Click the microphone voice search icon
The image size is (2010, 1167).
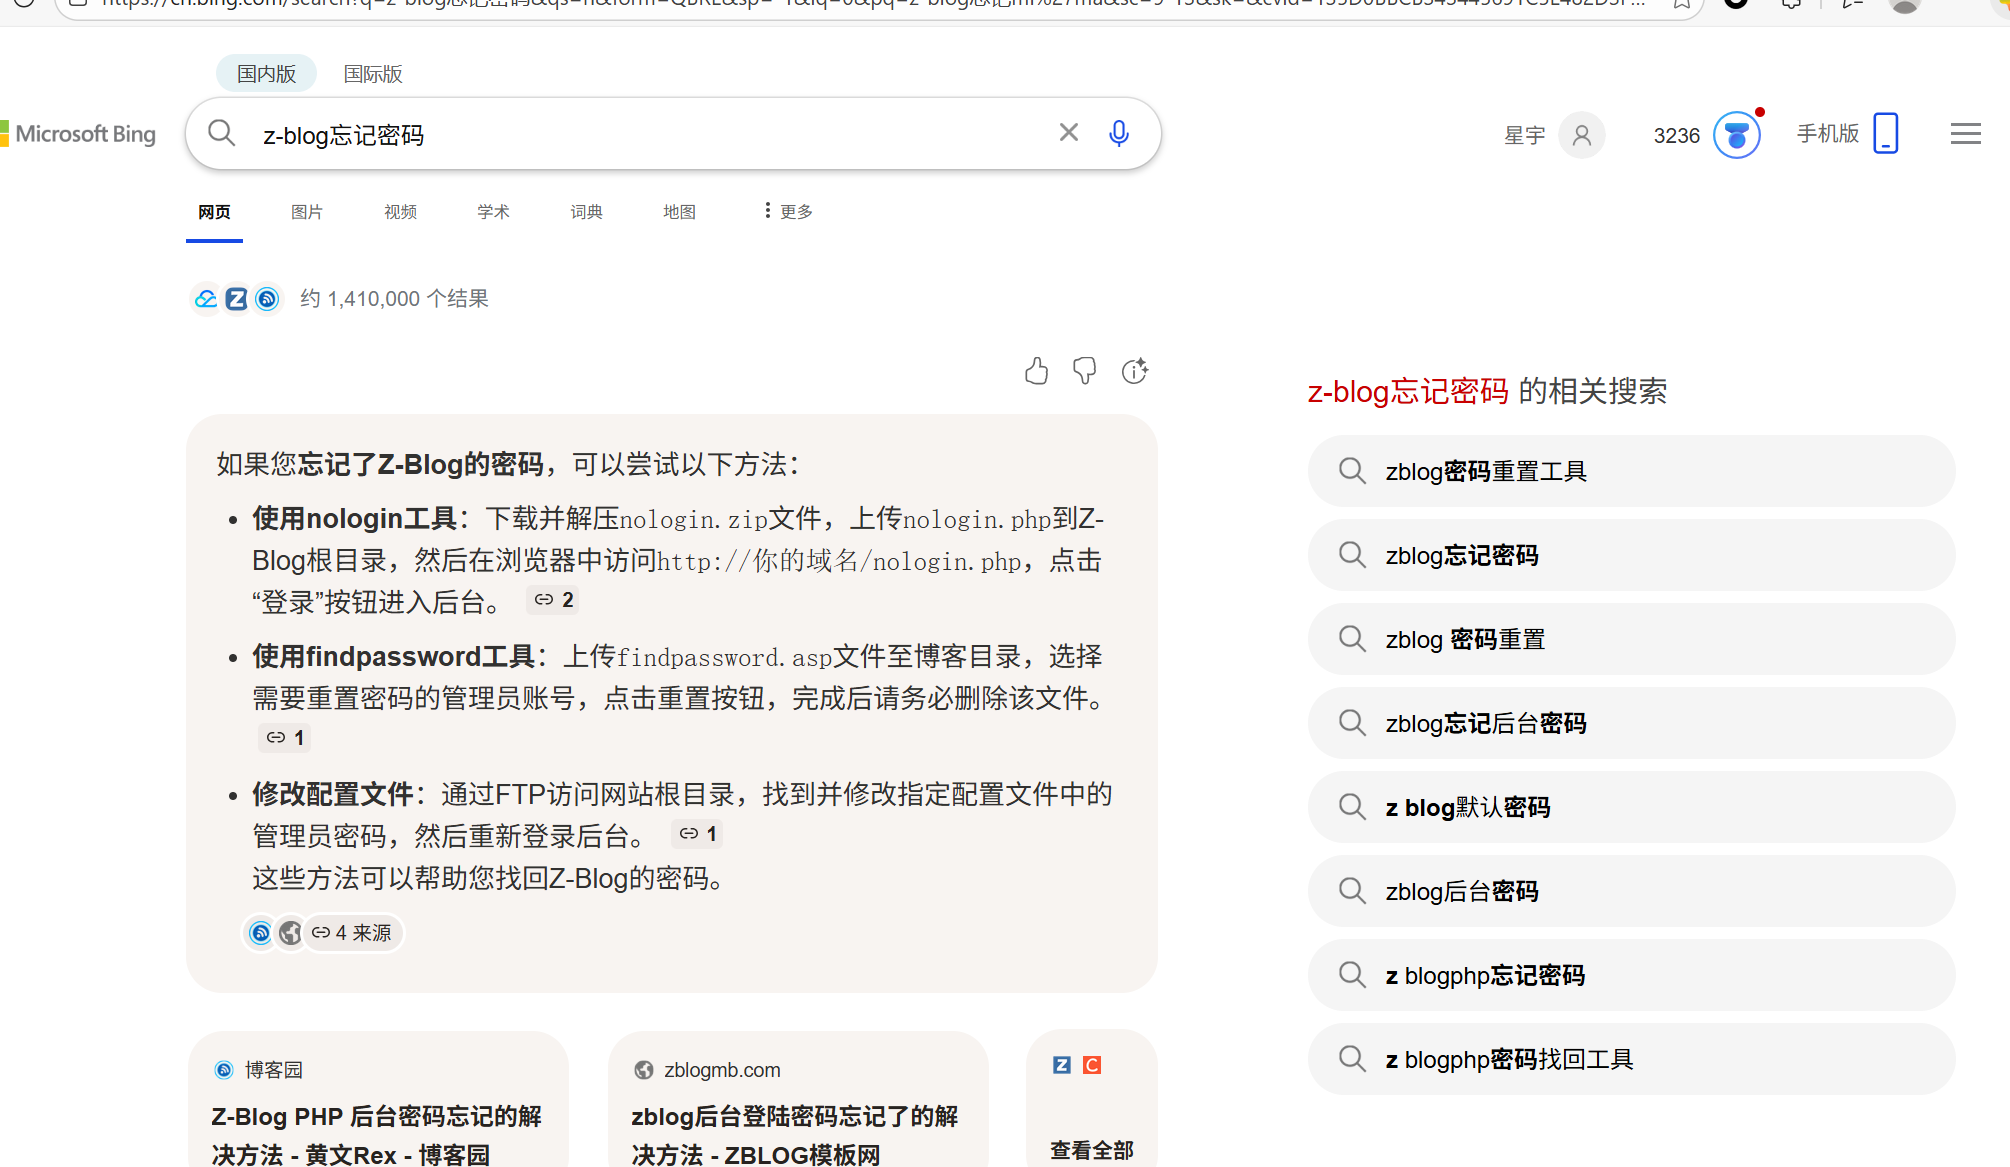click(x=1119, y=133)
